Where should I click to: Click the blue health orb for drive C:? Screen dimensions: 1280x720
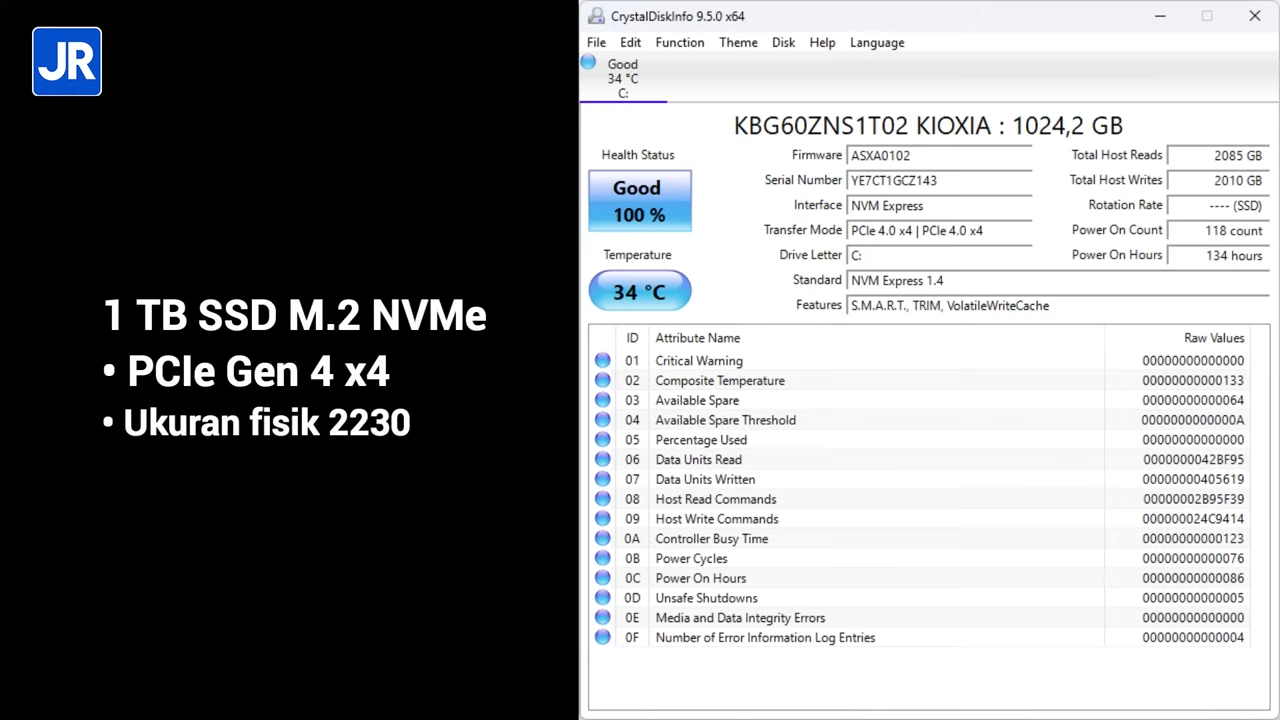pos(588,63)
